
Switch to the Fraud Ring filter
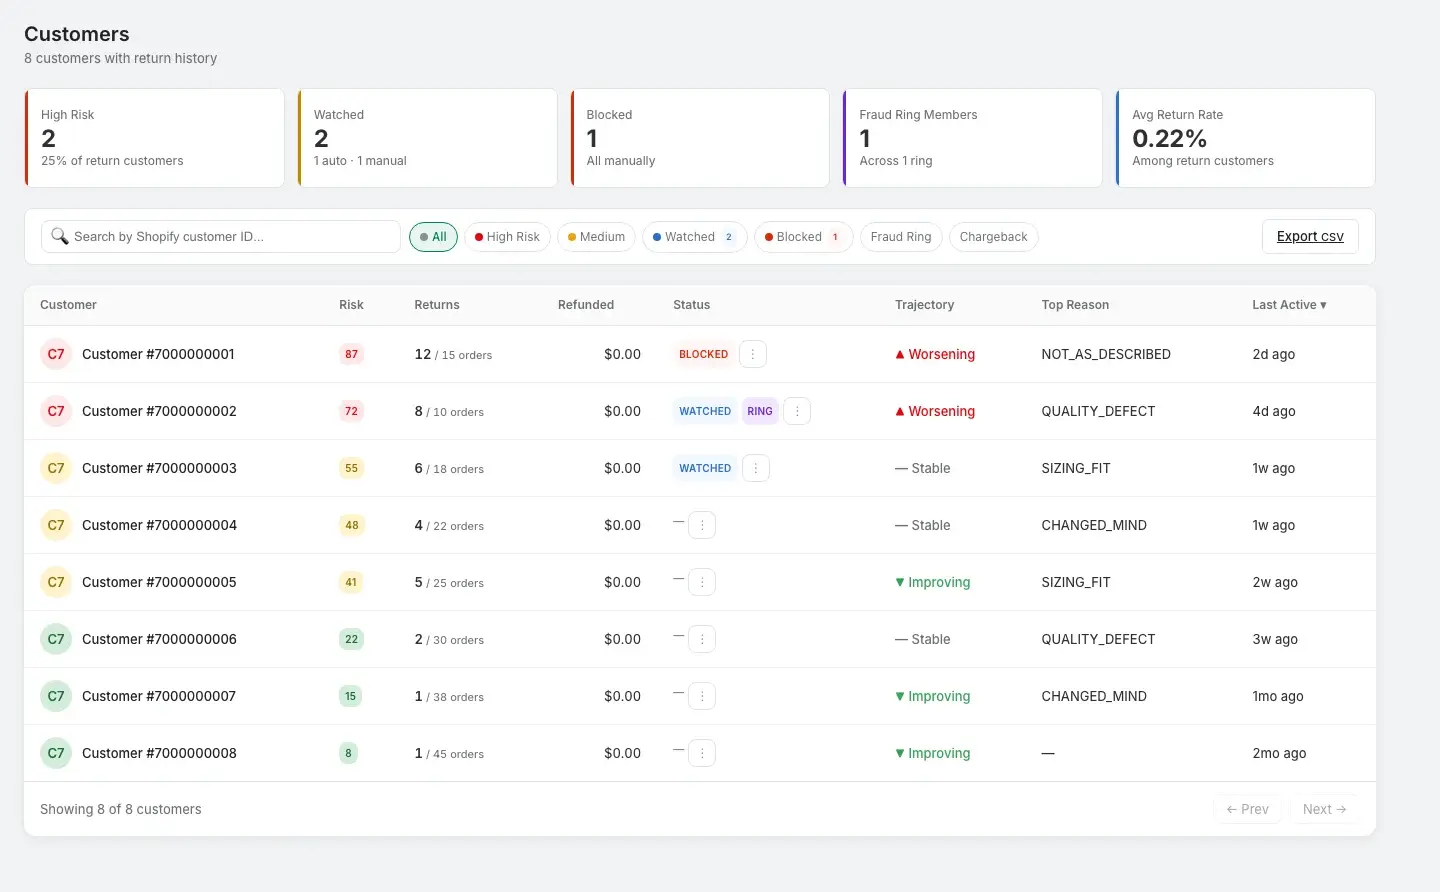coord(900,237)
